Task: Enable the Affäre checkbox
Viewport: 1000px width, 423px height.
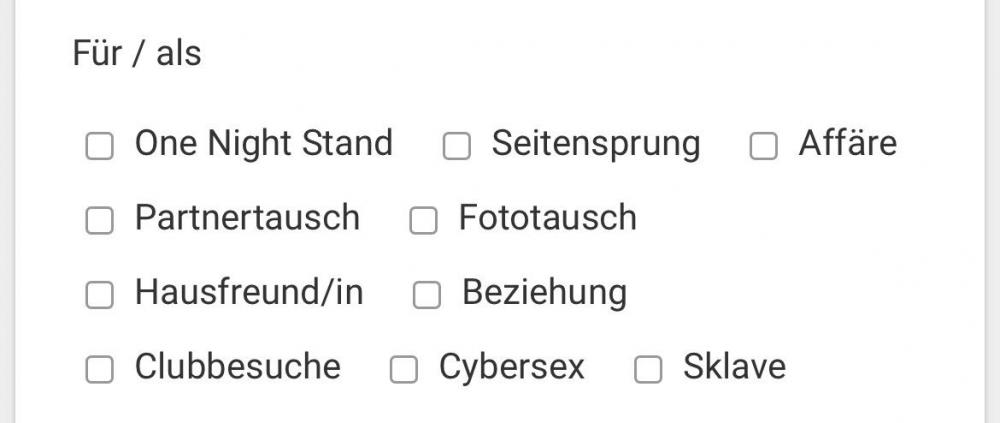Action: point(763,146)
